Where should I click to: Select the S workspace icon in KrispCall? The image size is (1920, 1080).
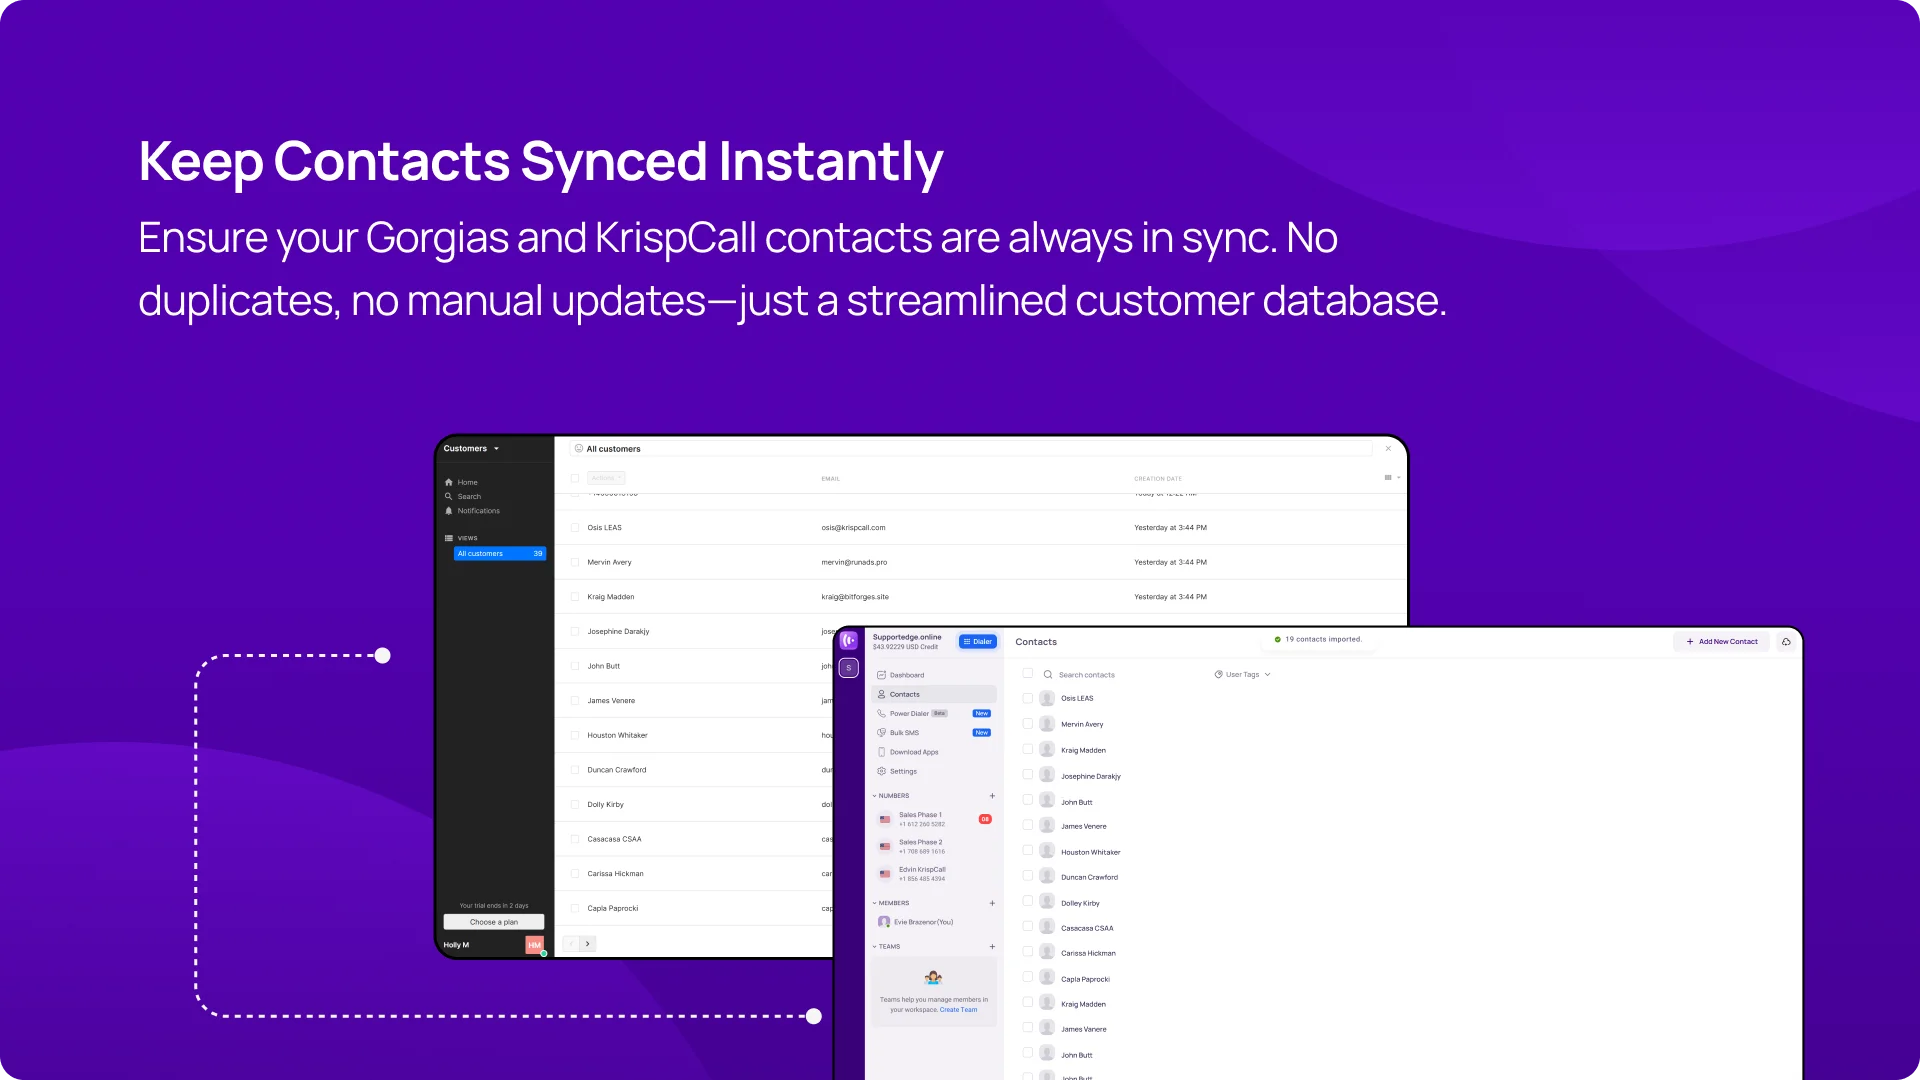click(x=849, y=668)
